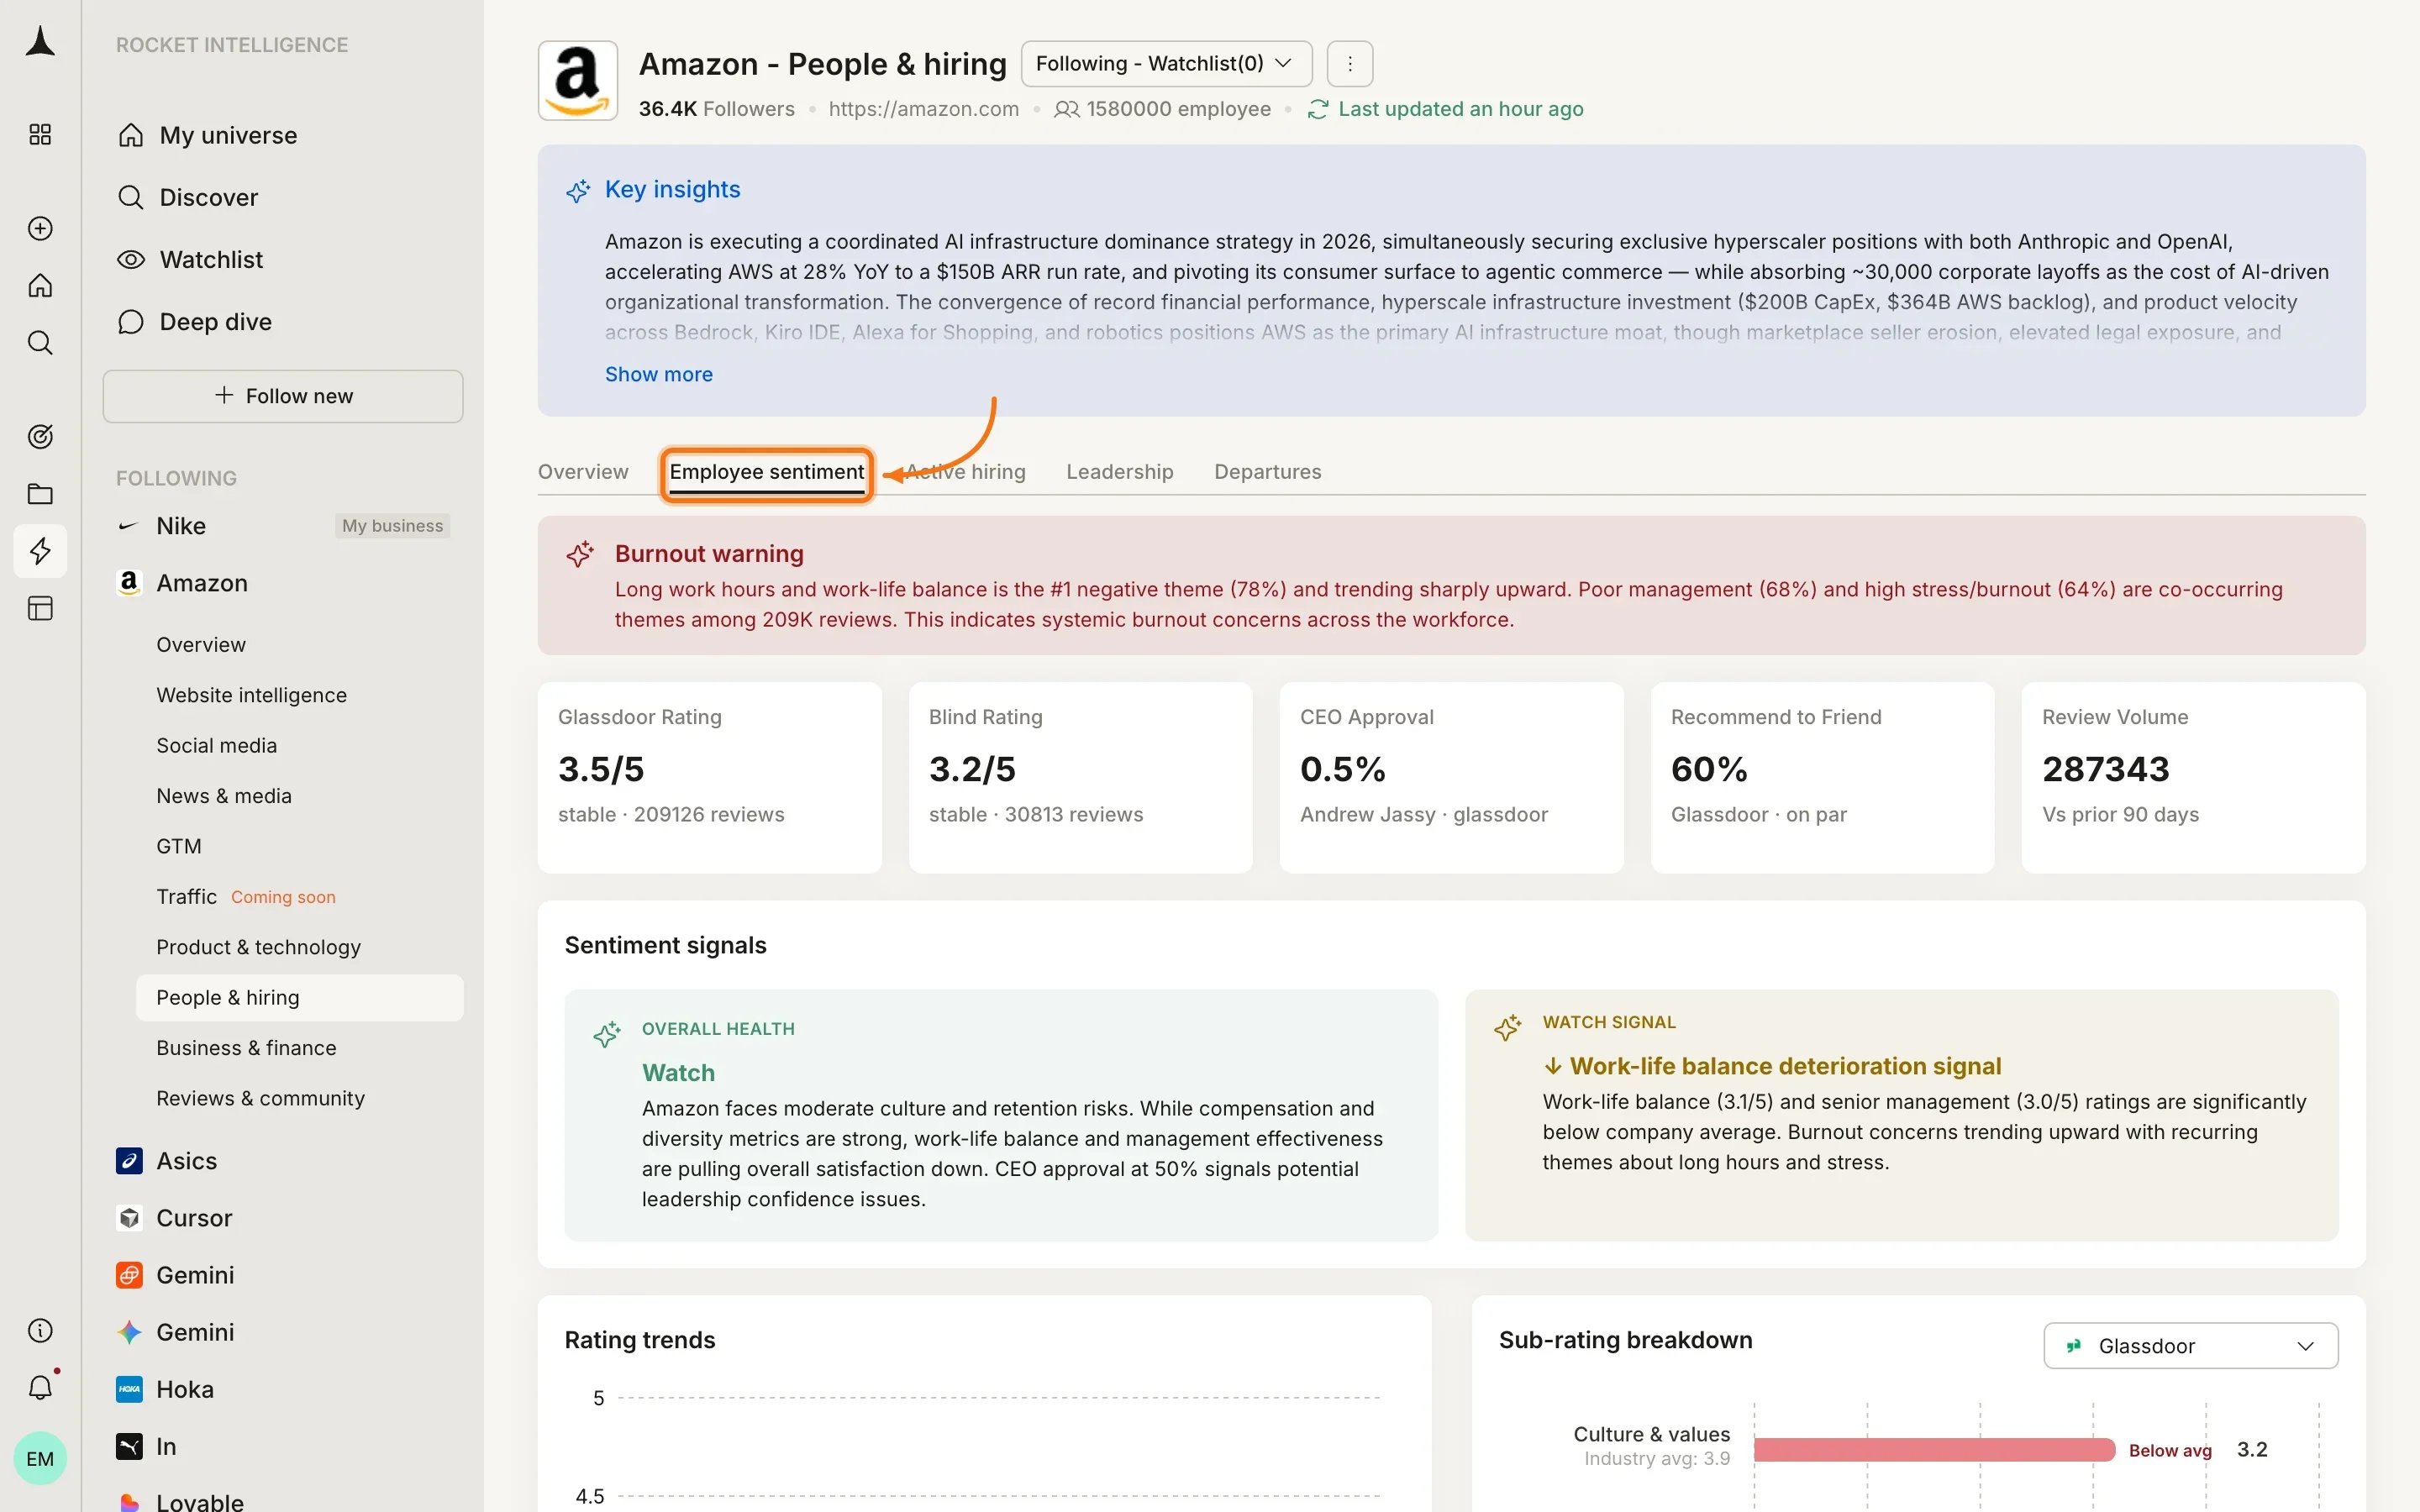
Task: Open Business & finance under Amazon
Action: tap(246, 1048)
